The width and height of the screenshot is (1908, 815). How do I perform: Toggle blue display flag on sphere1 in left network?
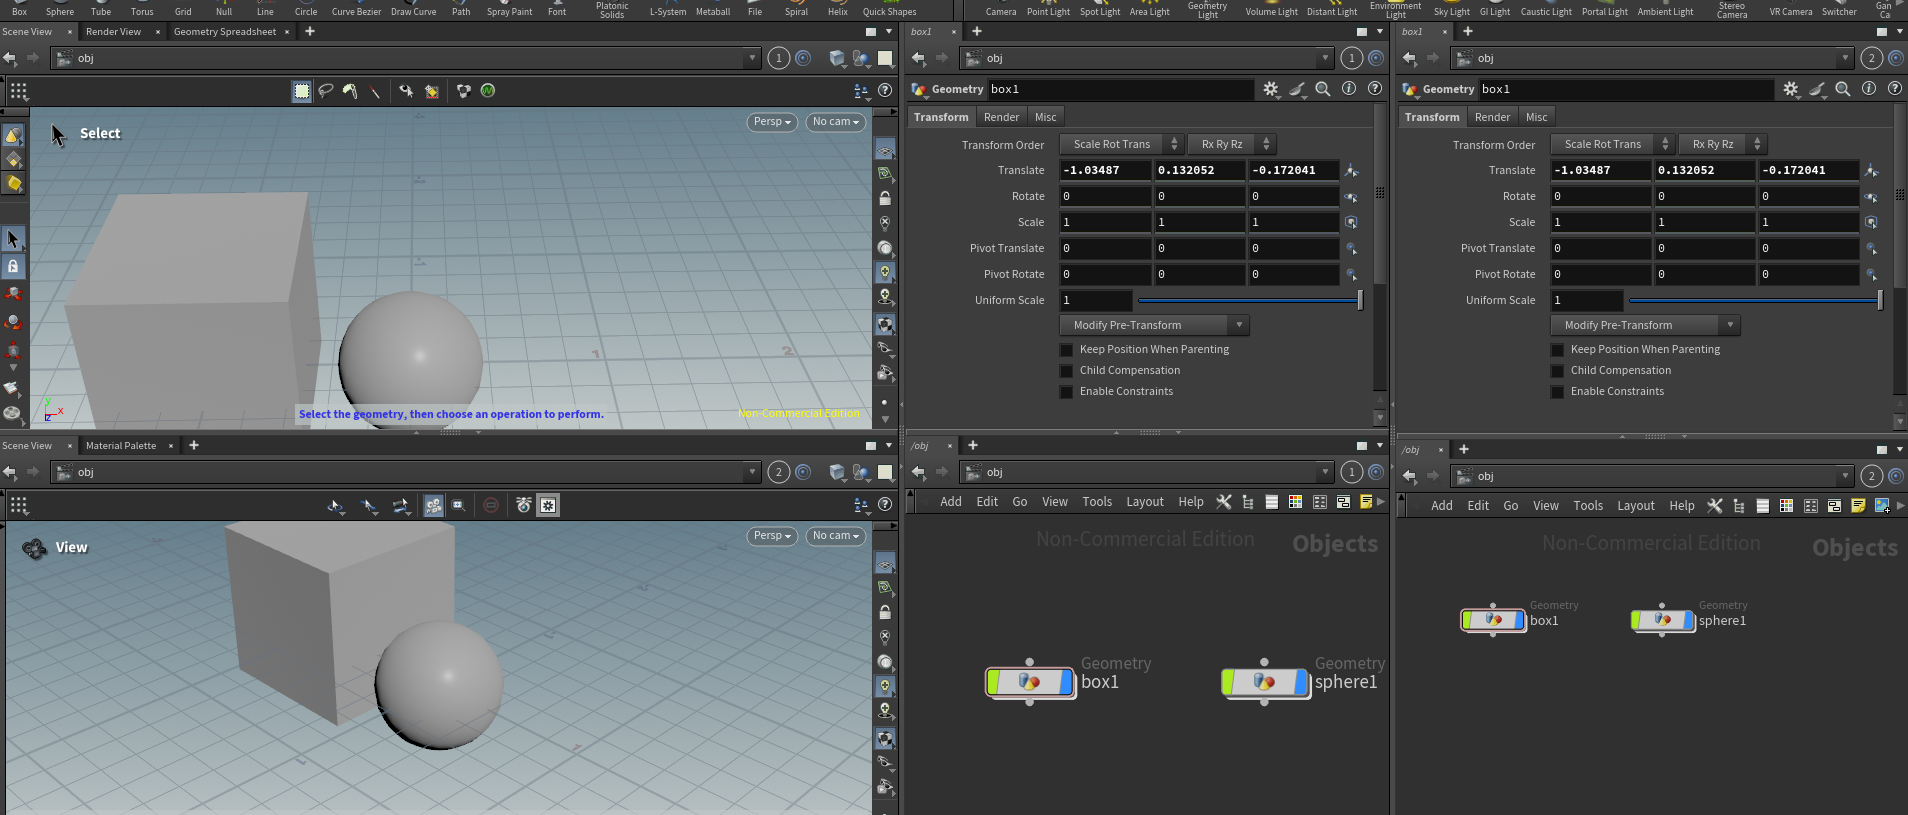pos(1300,682)
